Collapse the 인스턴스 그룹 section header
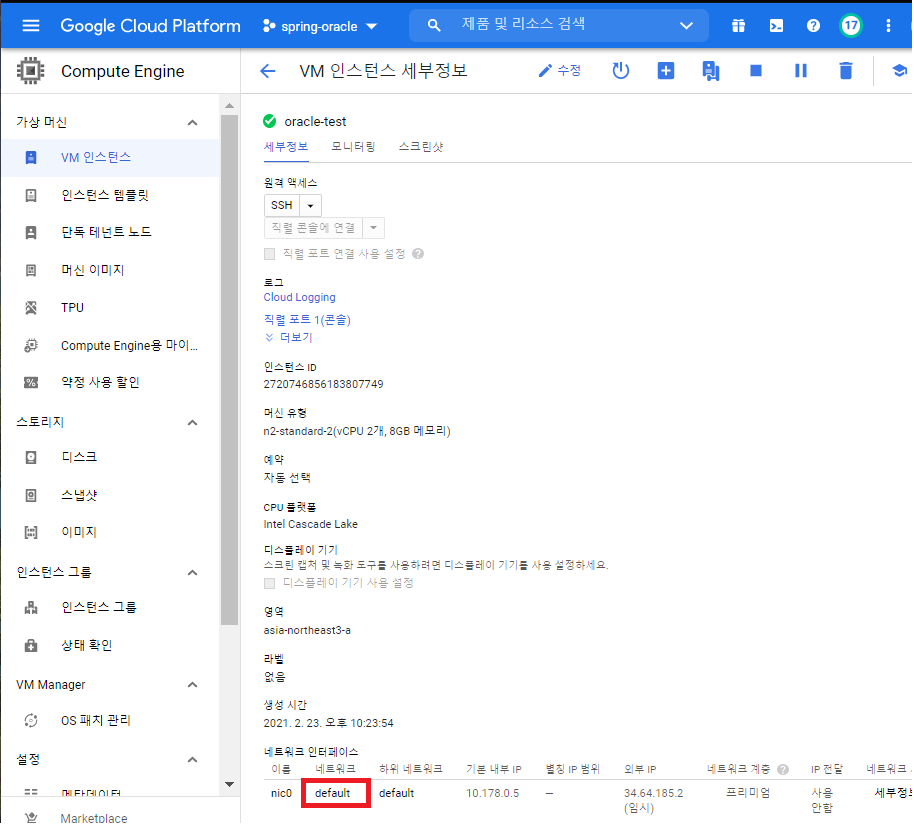Screen dimensions: 914x827 pos(192,573)
